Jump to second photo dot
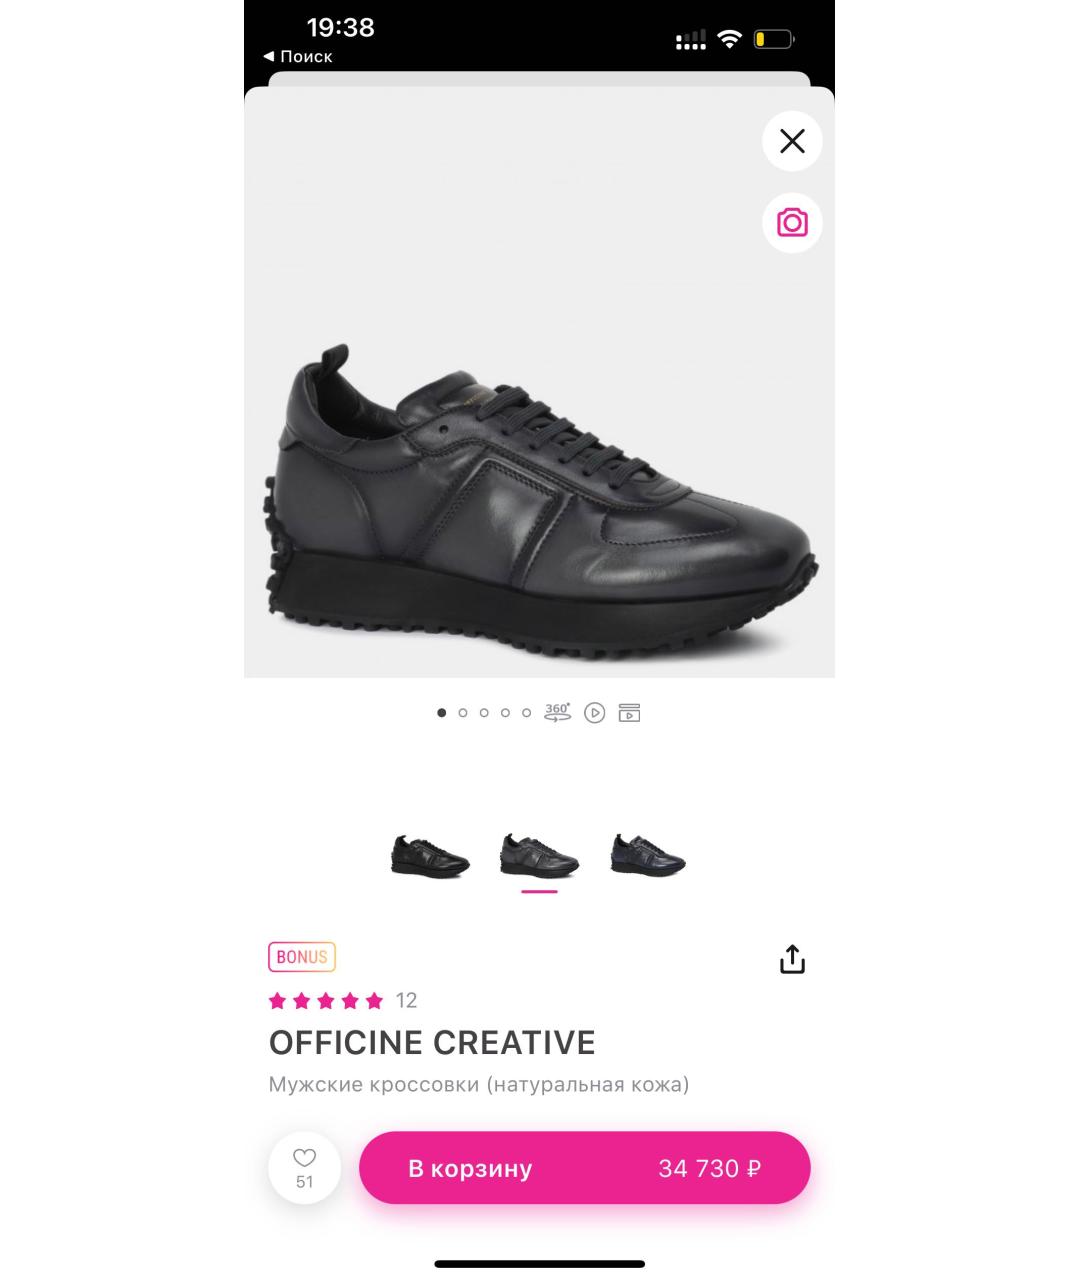Viewport: 1080px width, 1280px height. [463, 713]
